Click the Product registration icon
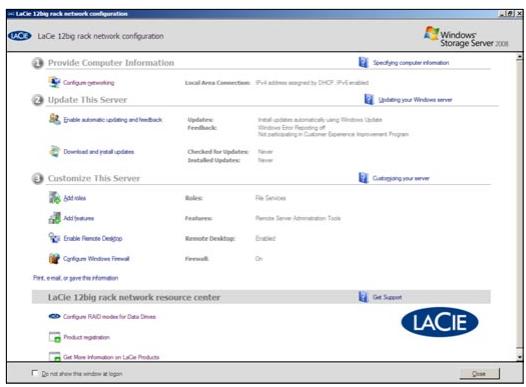This screenshot has width=526, height=387. pos(54,337)
